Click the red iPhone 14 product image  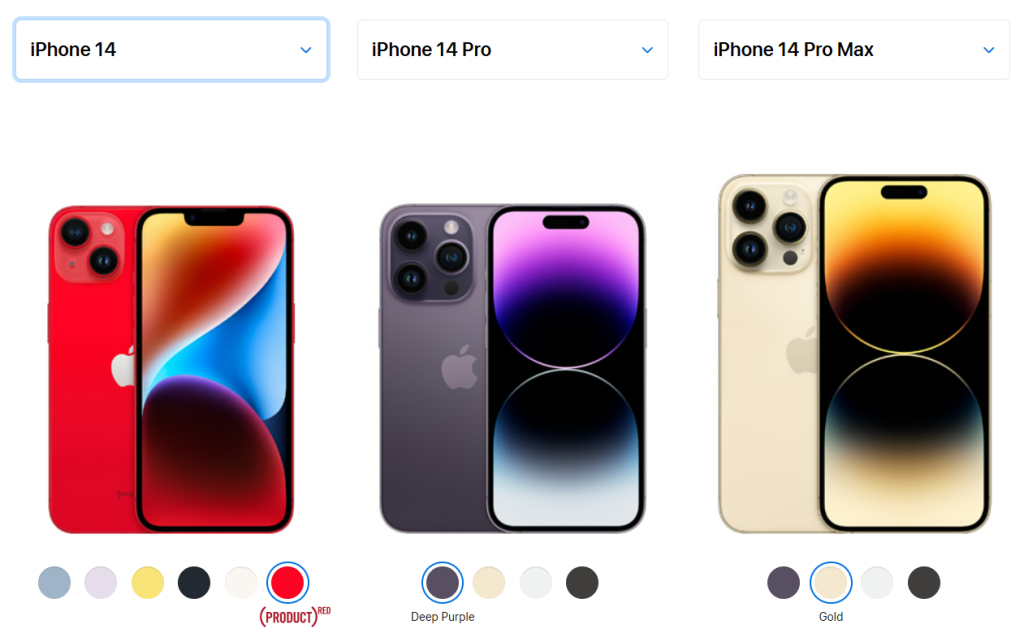point(171,370)
